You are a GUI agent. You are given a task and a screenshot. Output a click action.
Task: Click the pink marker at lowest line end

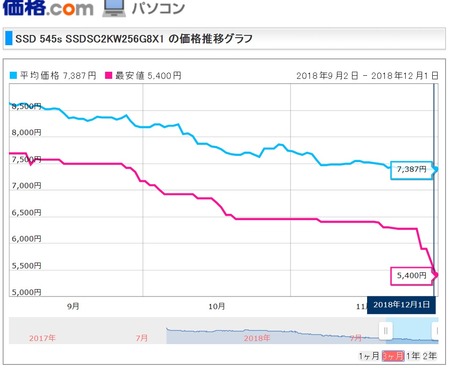pos(435,275)
